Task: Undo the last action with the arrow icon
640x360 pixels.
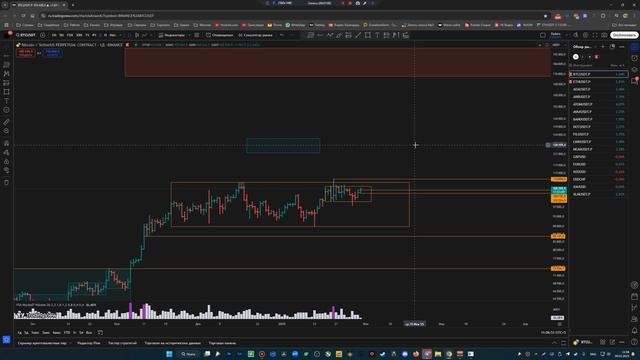Action: [282, 35]
